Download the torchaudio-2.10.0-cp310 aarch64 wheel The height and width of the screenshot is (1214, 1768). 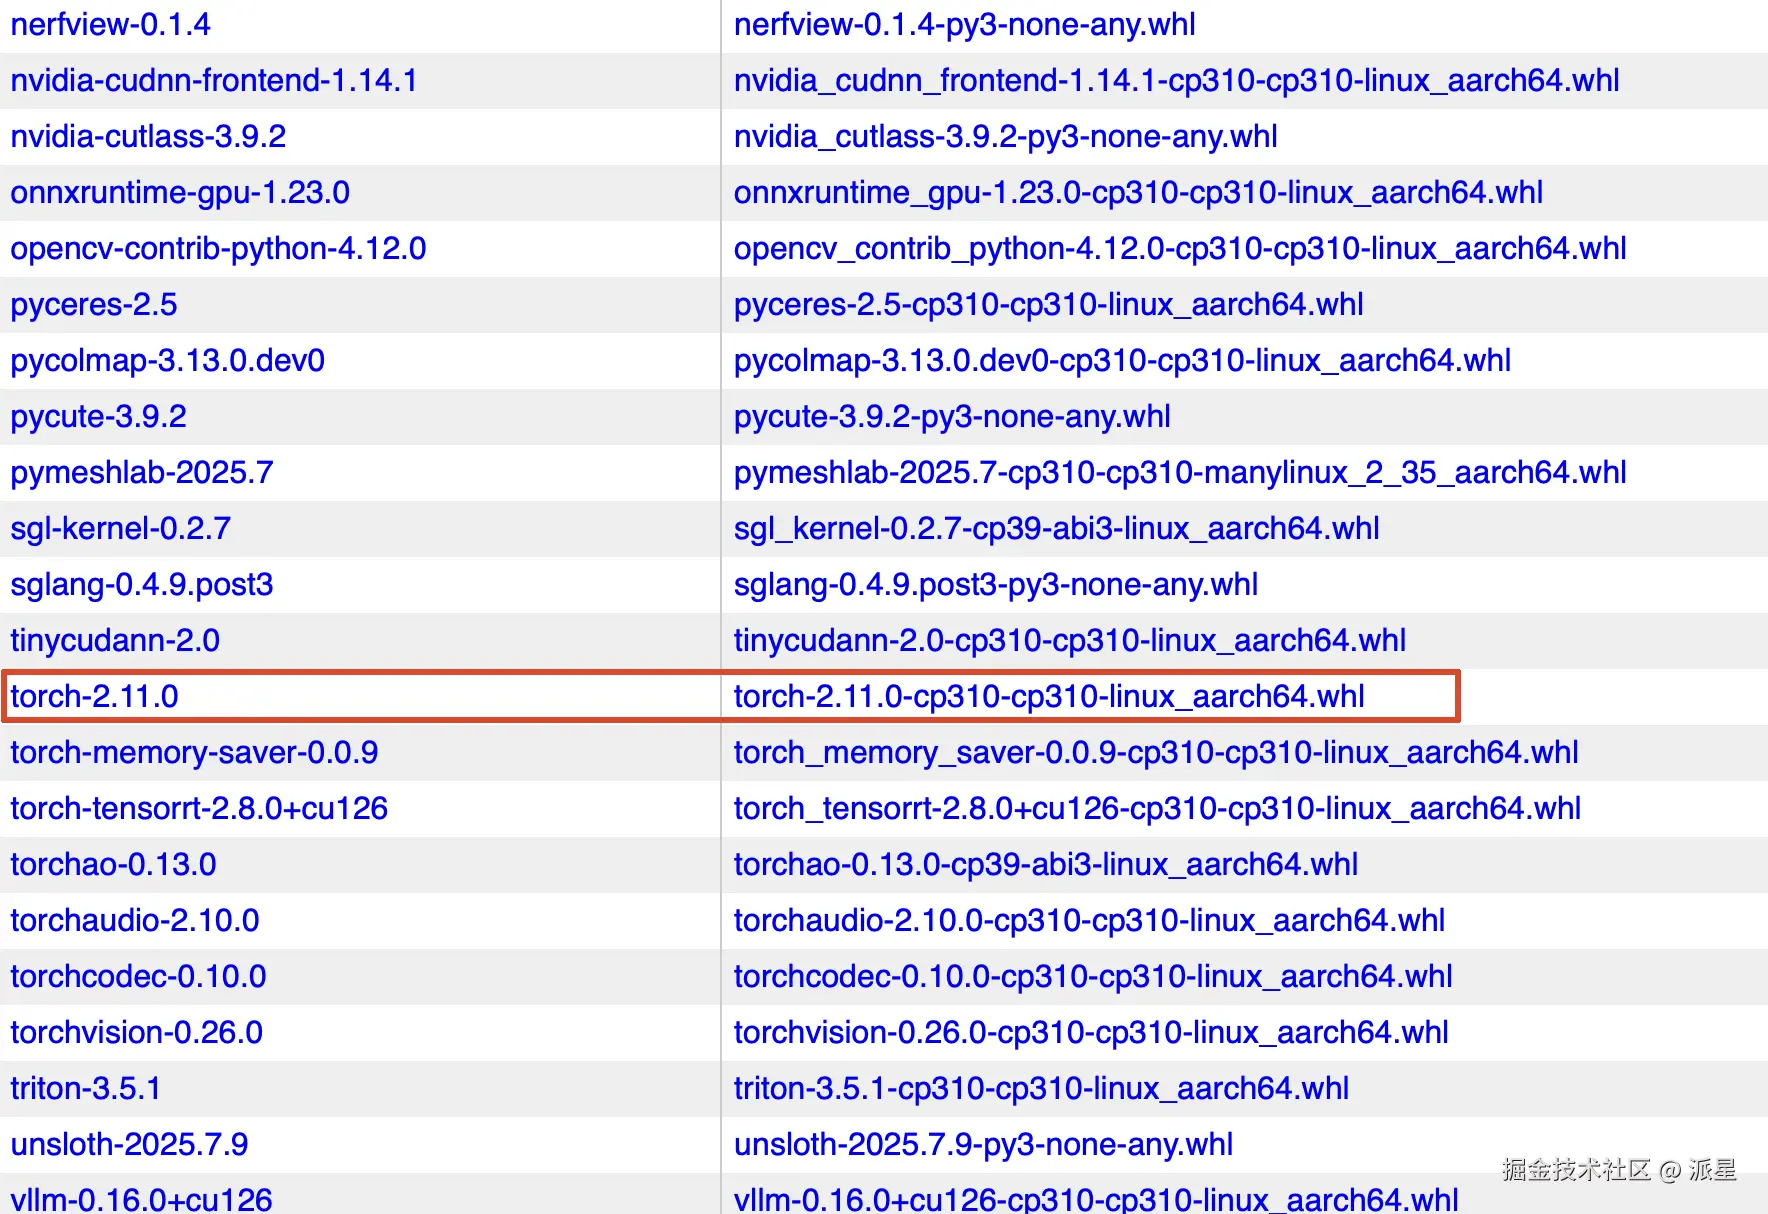point(1089,920)
